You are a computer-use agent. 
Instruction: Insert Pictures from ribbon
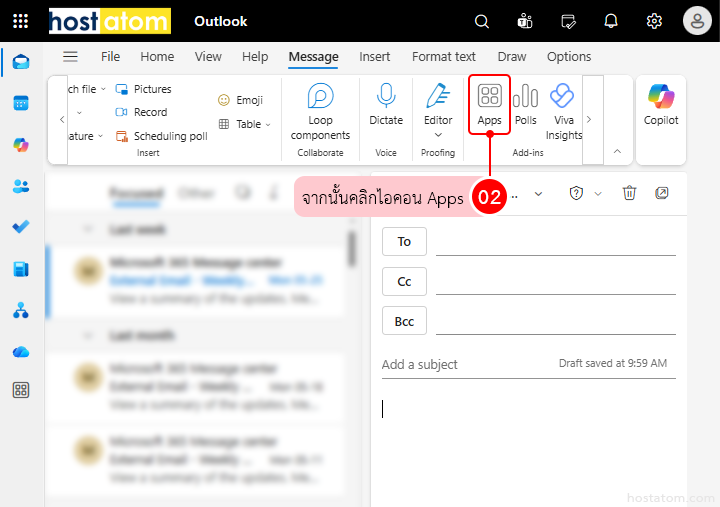[x=144, y=89]
